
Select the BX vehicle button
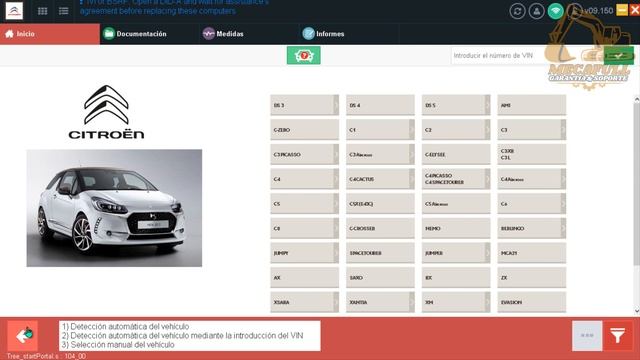click(456, 278)
